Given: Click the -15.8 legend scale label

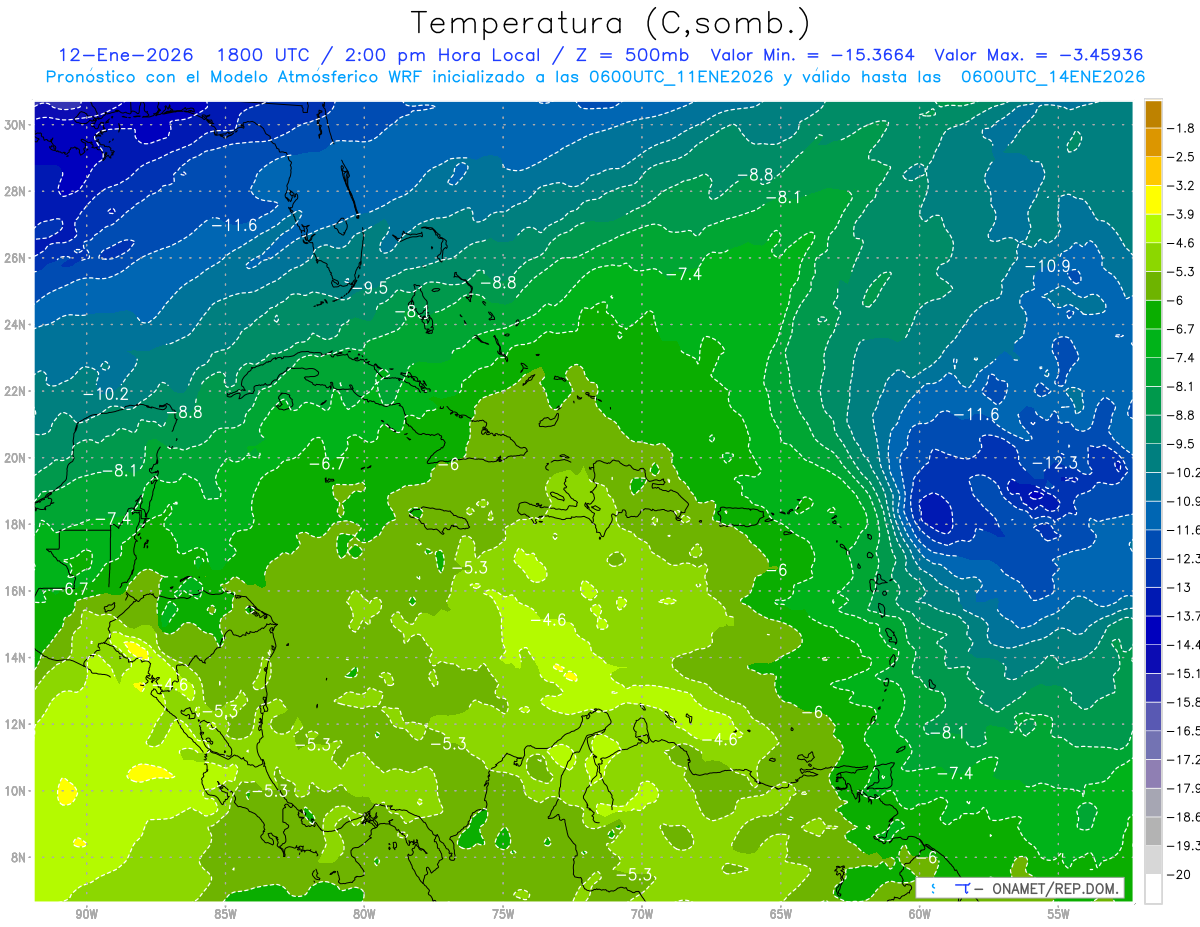Looking at the screenshot, I should point(1183,702).
